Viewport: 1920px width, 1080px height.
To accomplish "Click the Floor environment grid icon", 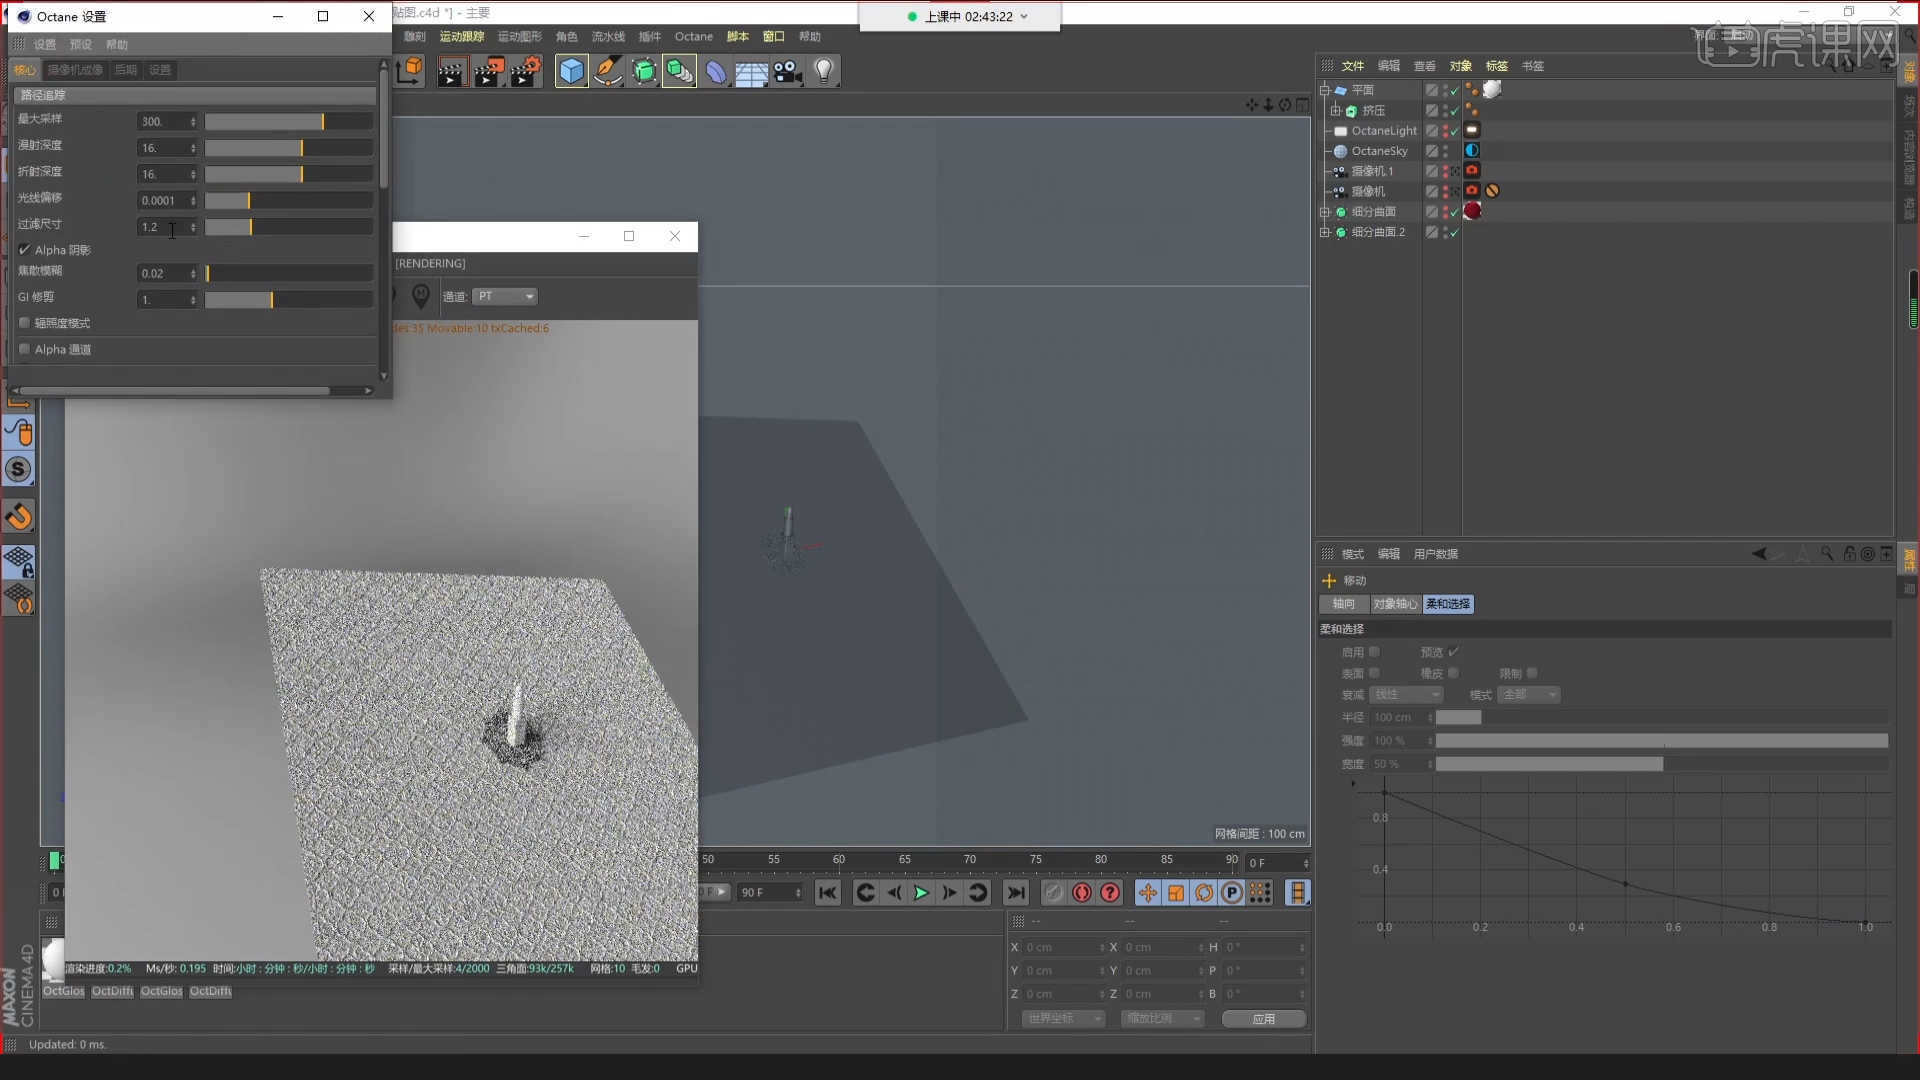I will pos(751,73).
